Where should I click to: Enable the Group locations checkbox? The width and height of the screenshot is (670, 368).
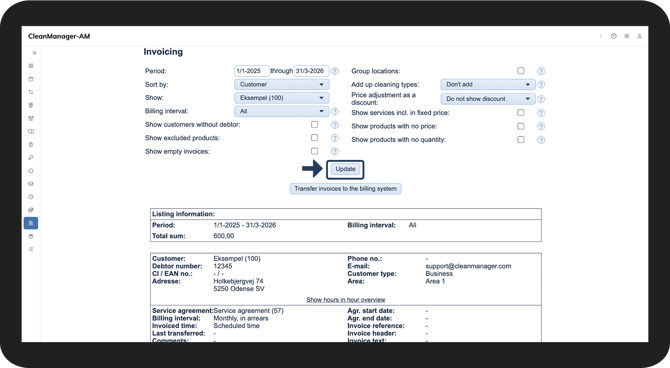point(520,71)
